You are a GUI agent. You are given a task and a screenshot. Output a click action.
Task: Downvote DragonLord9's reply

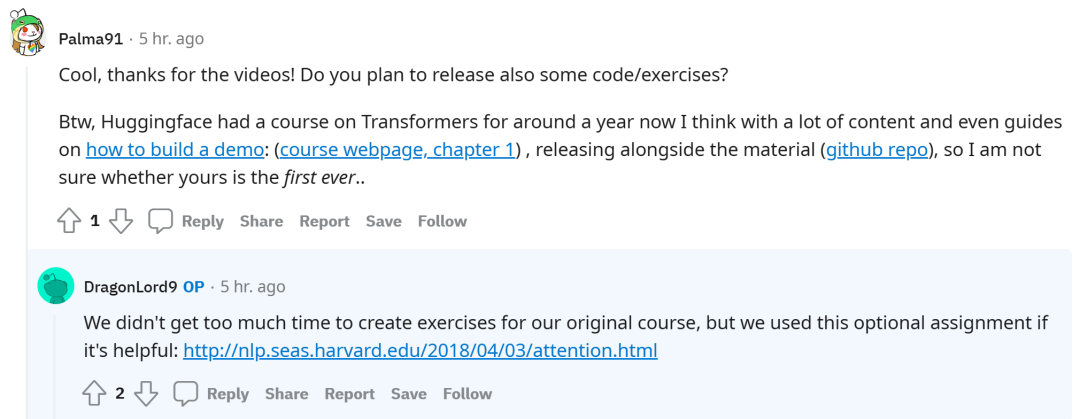[145, 393]
